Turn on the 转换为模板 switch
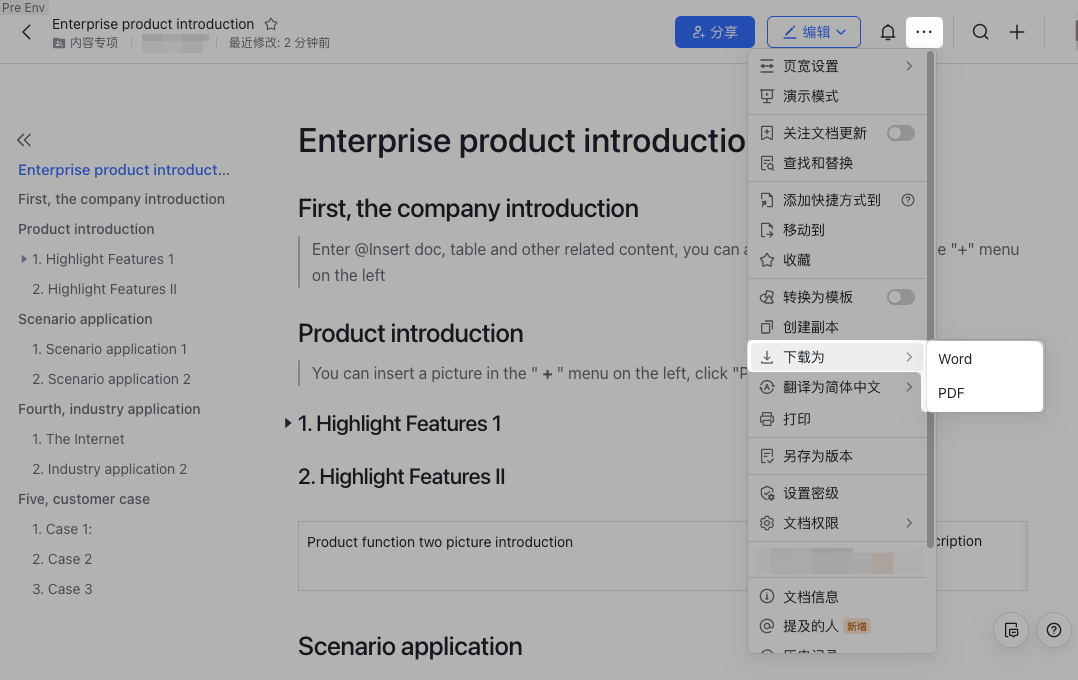 pyautogui.click(x=900, y=296)
